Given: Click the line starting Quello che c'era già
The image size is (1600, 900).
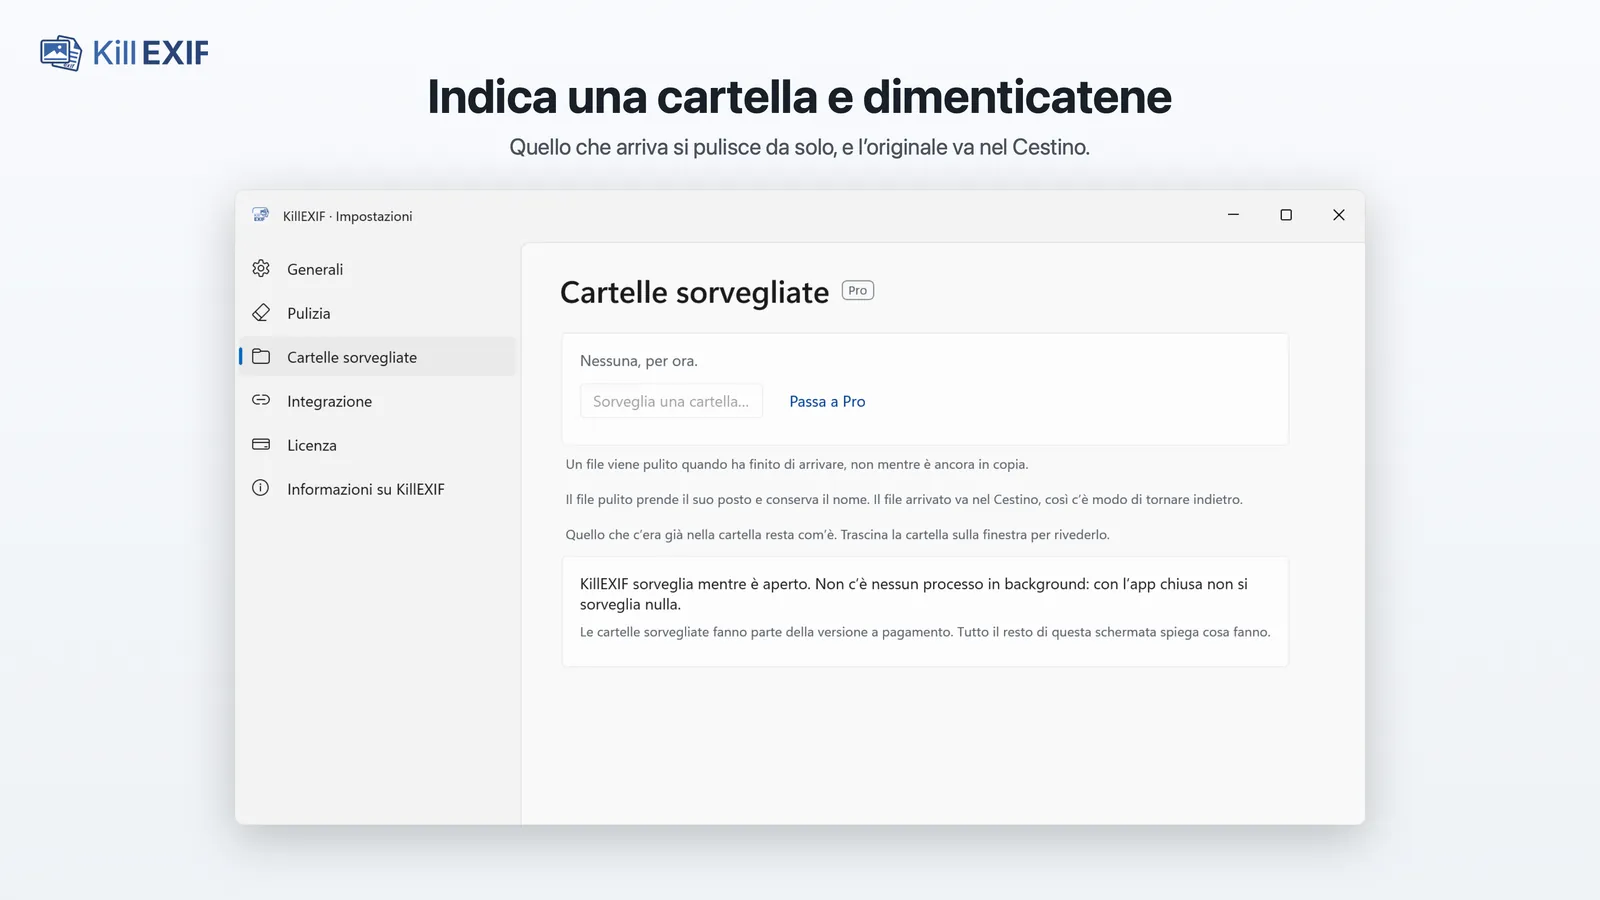Looking at the screenshot, I should [x=838, y=534].
